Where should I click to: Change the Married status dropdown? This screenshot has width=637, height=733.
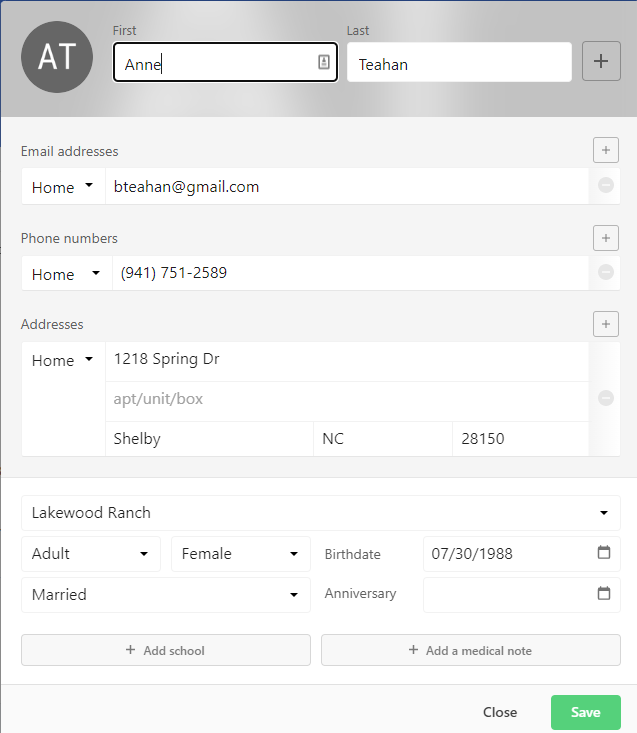tap(165, 595)
